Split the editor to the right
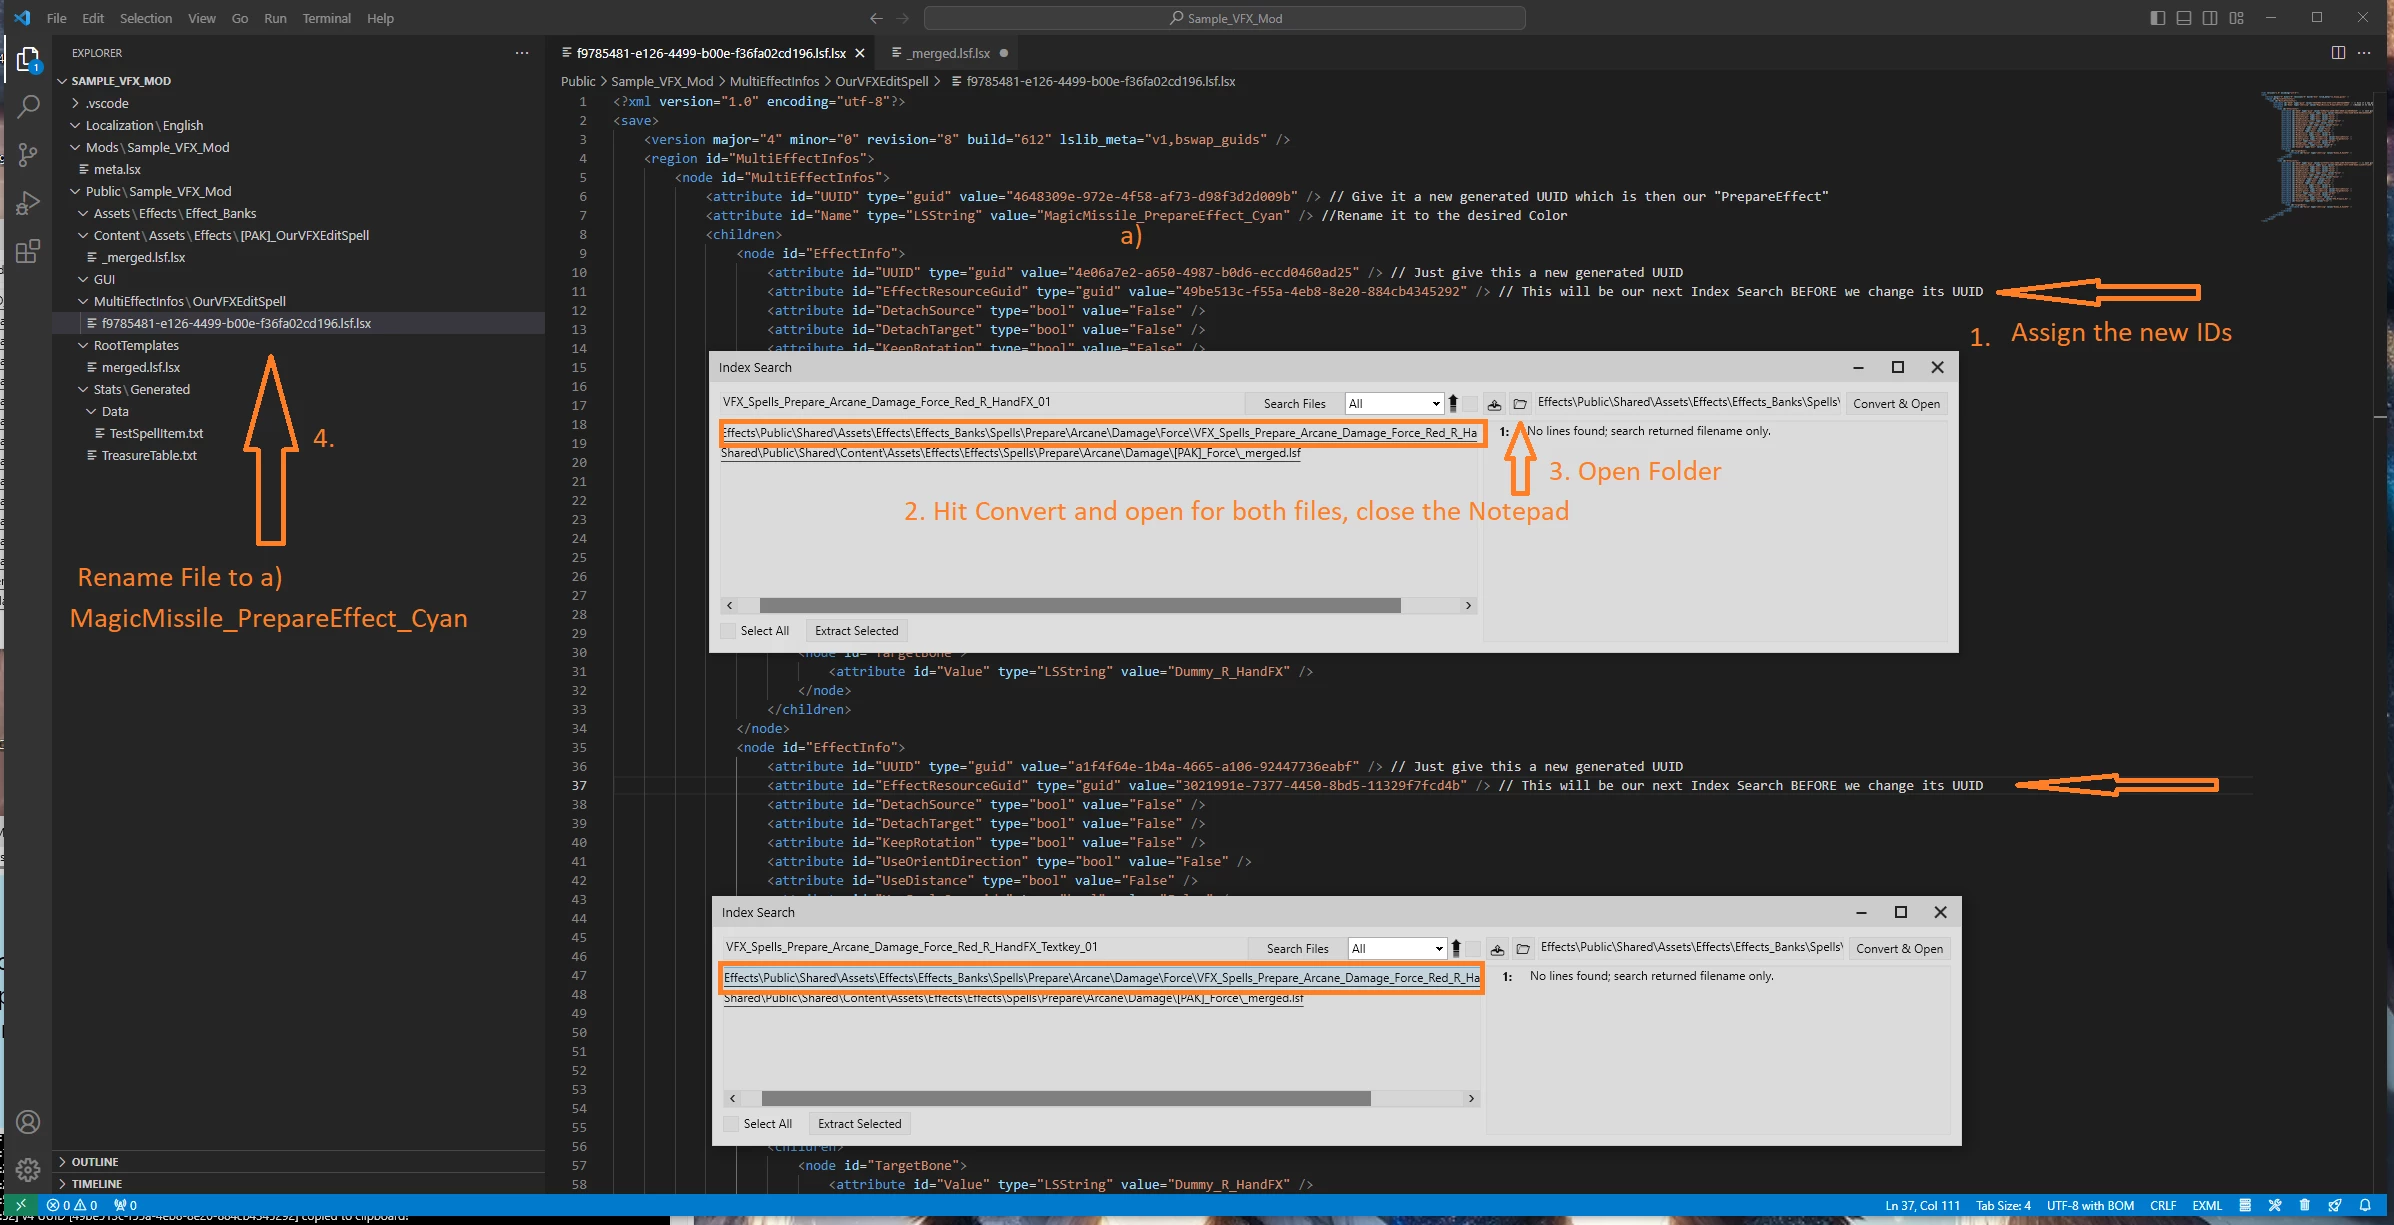2394x1225 pixels. [2338, 53]
